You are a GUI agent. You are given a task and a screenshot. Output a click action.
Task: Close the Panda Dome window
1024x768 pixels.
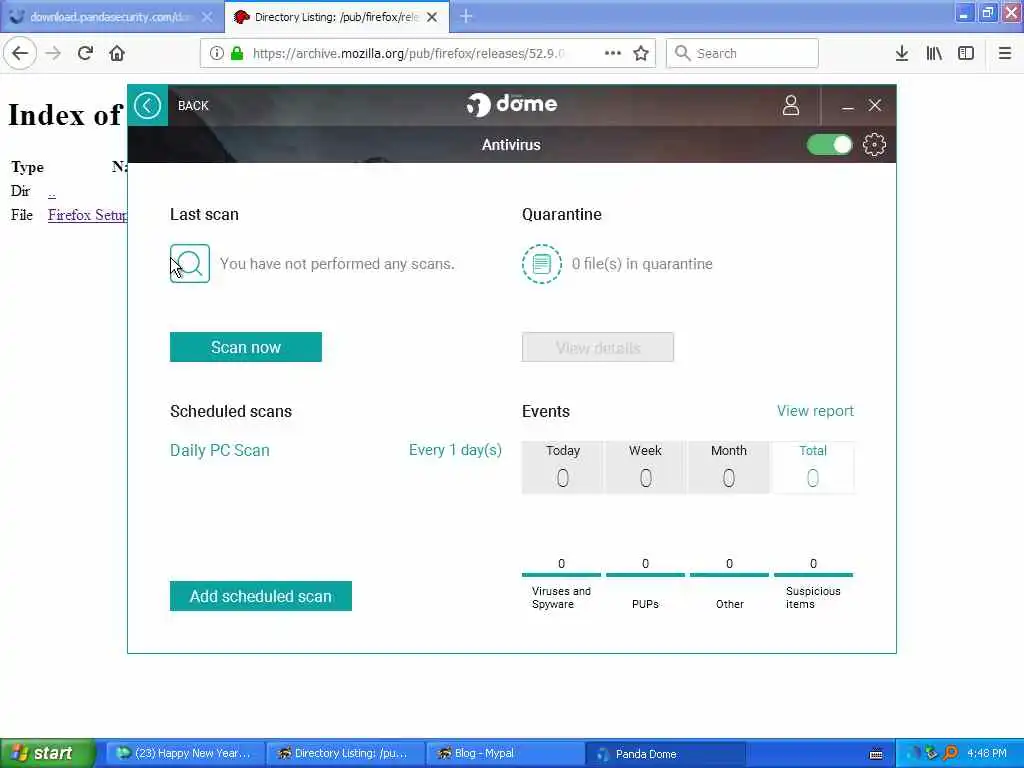pos(875,105)
